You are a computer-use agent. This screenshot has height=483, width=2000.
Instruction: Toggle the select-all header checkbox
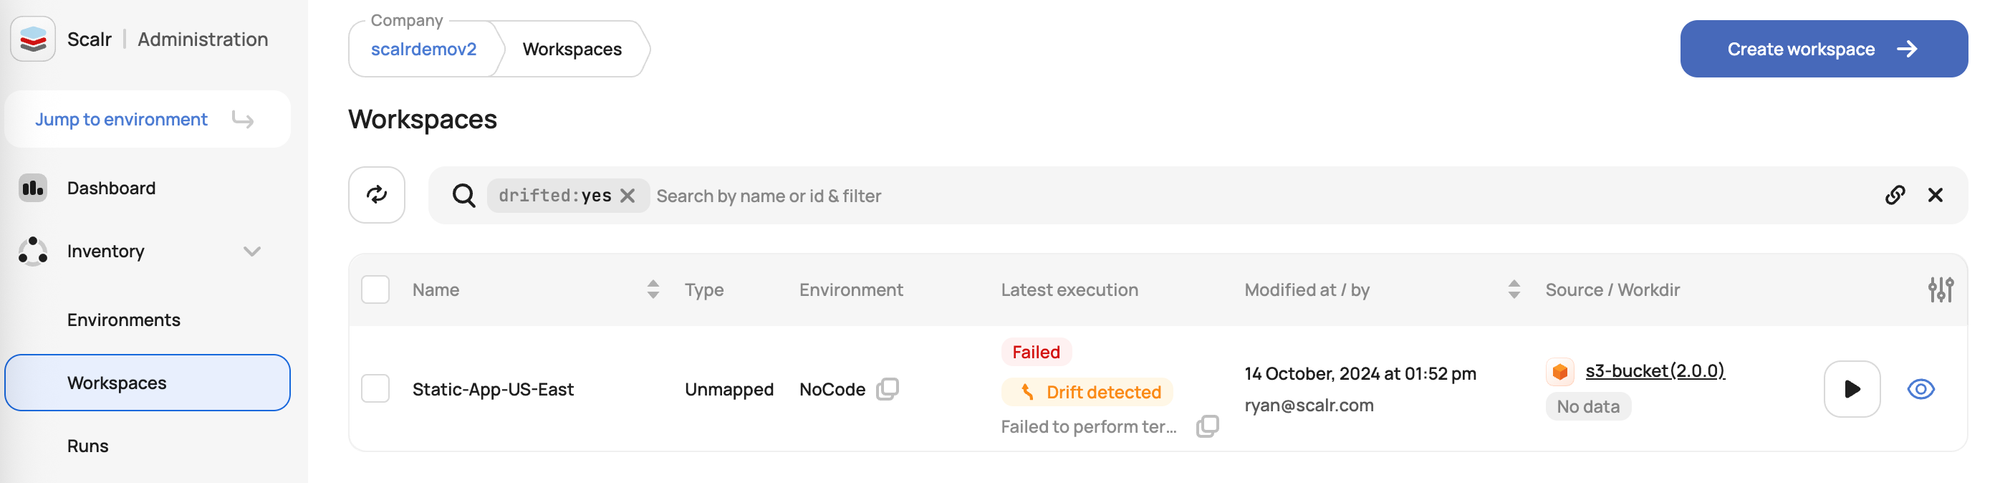click(375, 290)
